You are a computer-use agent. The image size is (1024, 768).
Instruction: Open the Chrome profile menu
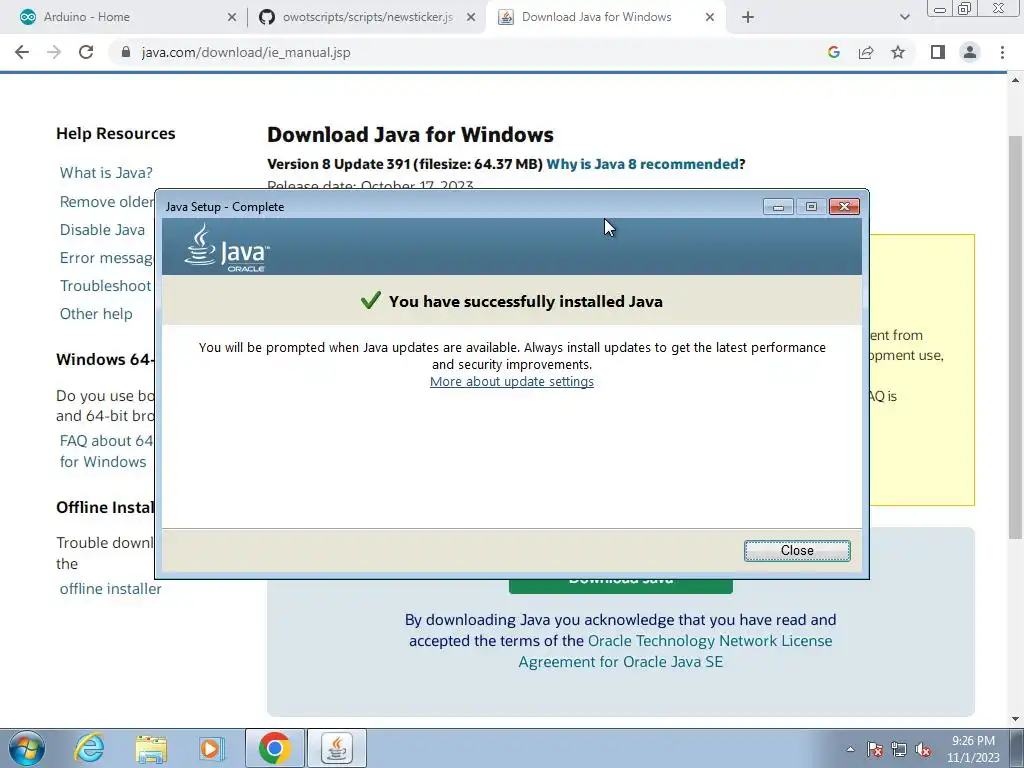pyautogui.click(x=970, y=52)
